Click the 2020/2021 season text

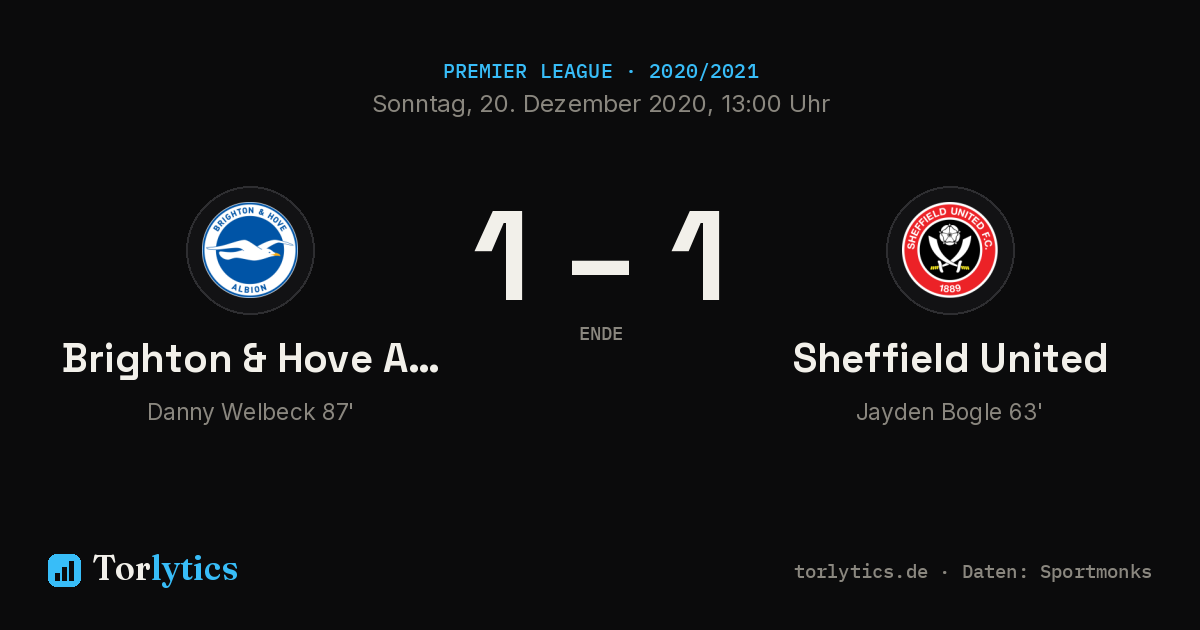(703, 72)
